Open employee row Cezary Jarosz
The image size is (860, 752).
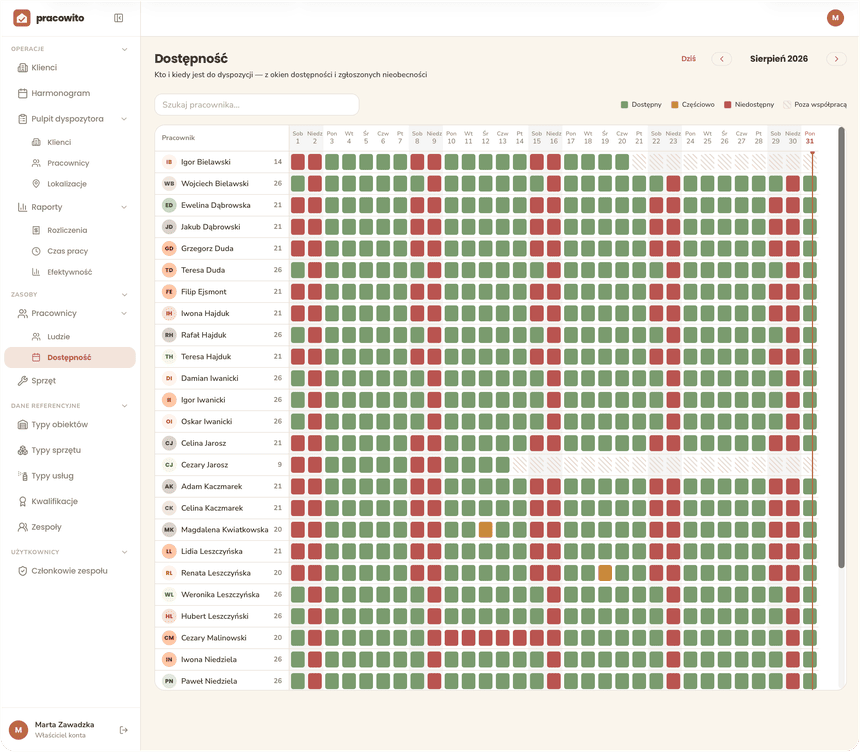tap(222, 465)
